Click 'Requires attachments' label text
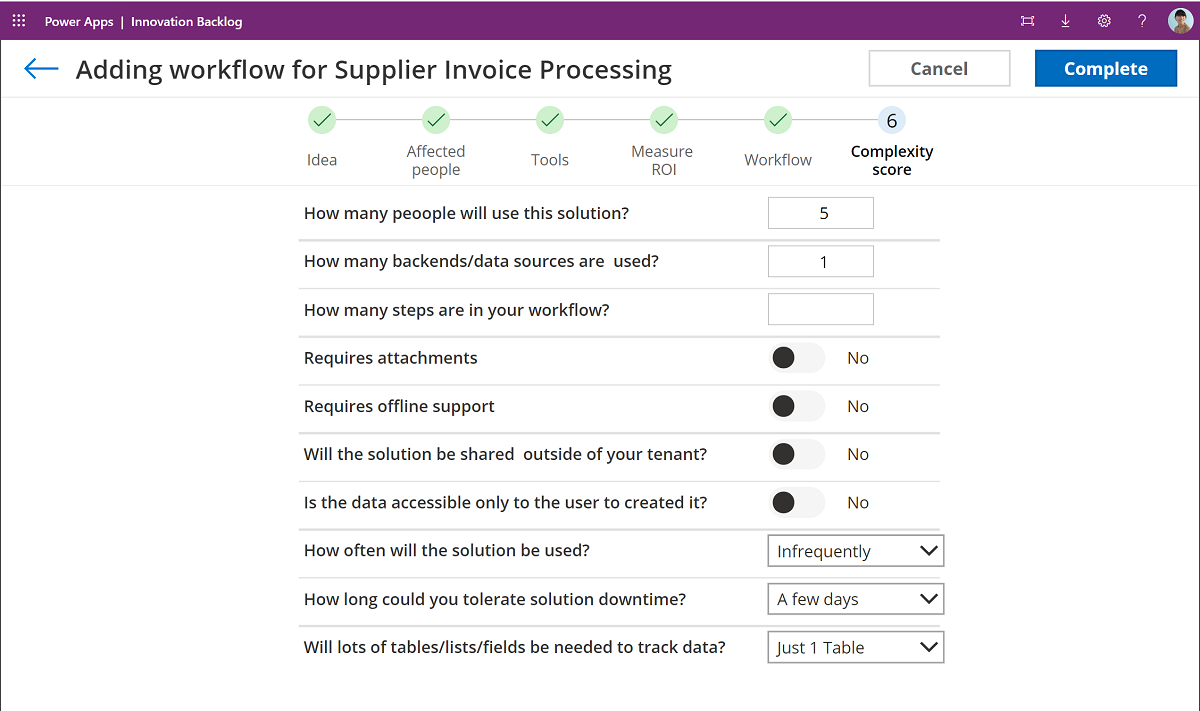 (x=391, y=358)
